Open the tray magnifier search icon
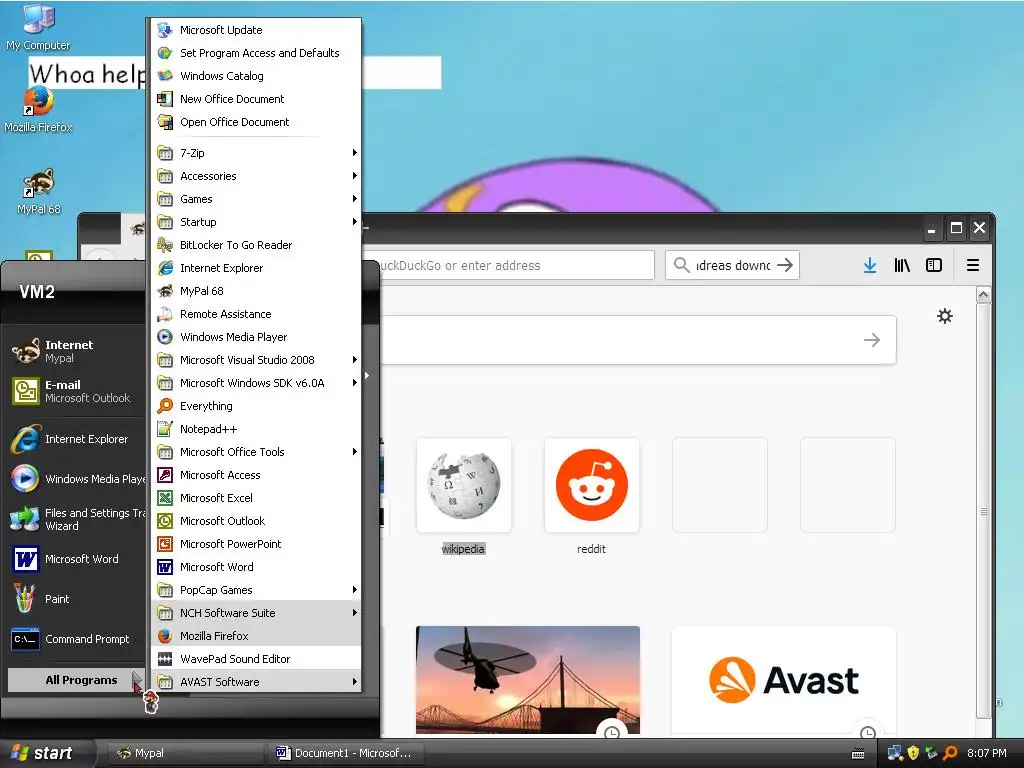The image size is (1024, 768). coord(950,753)
